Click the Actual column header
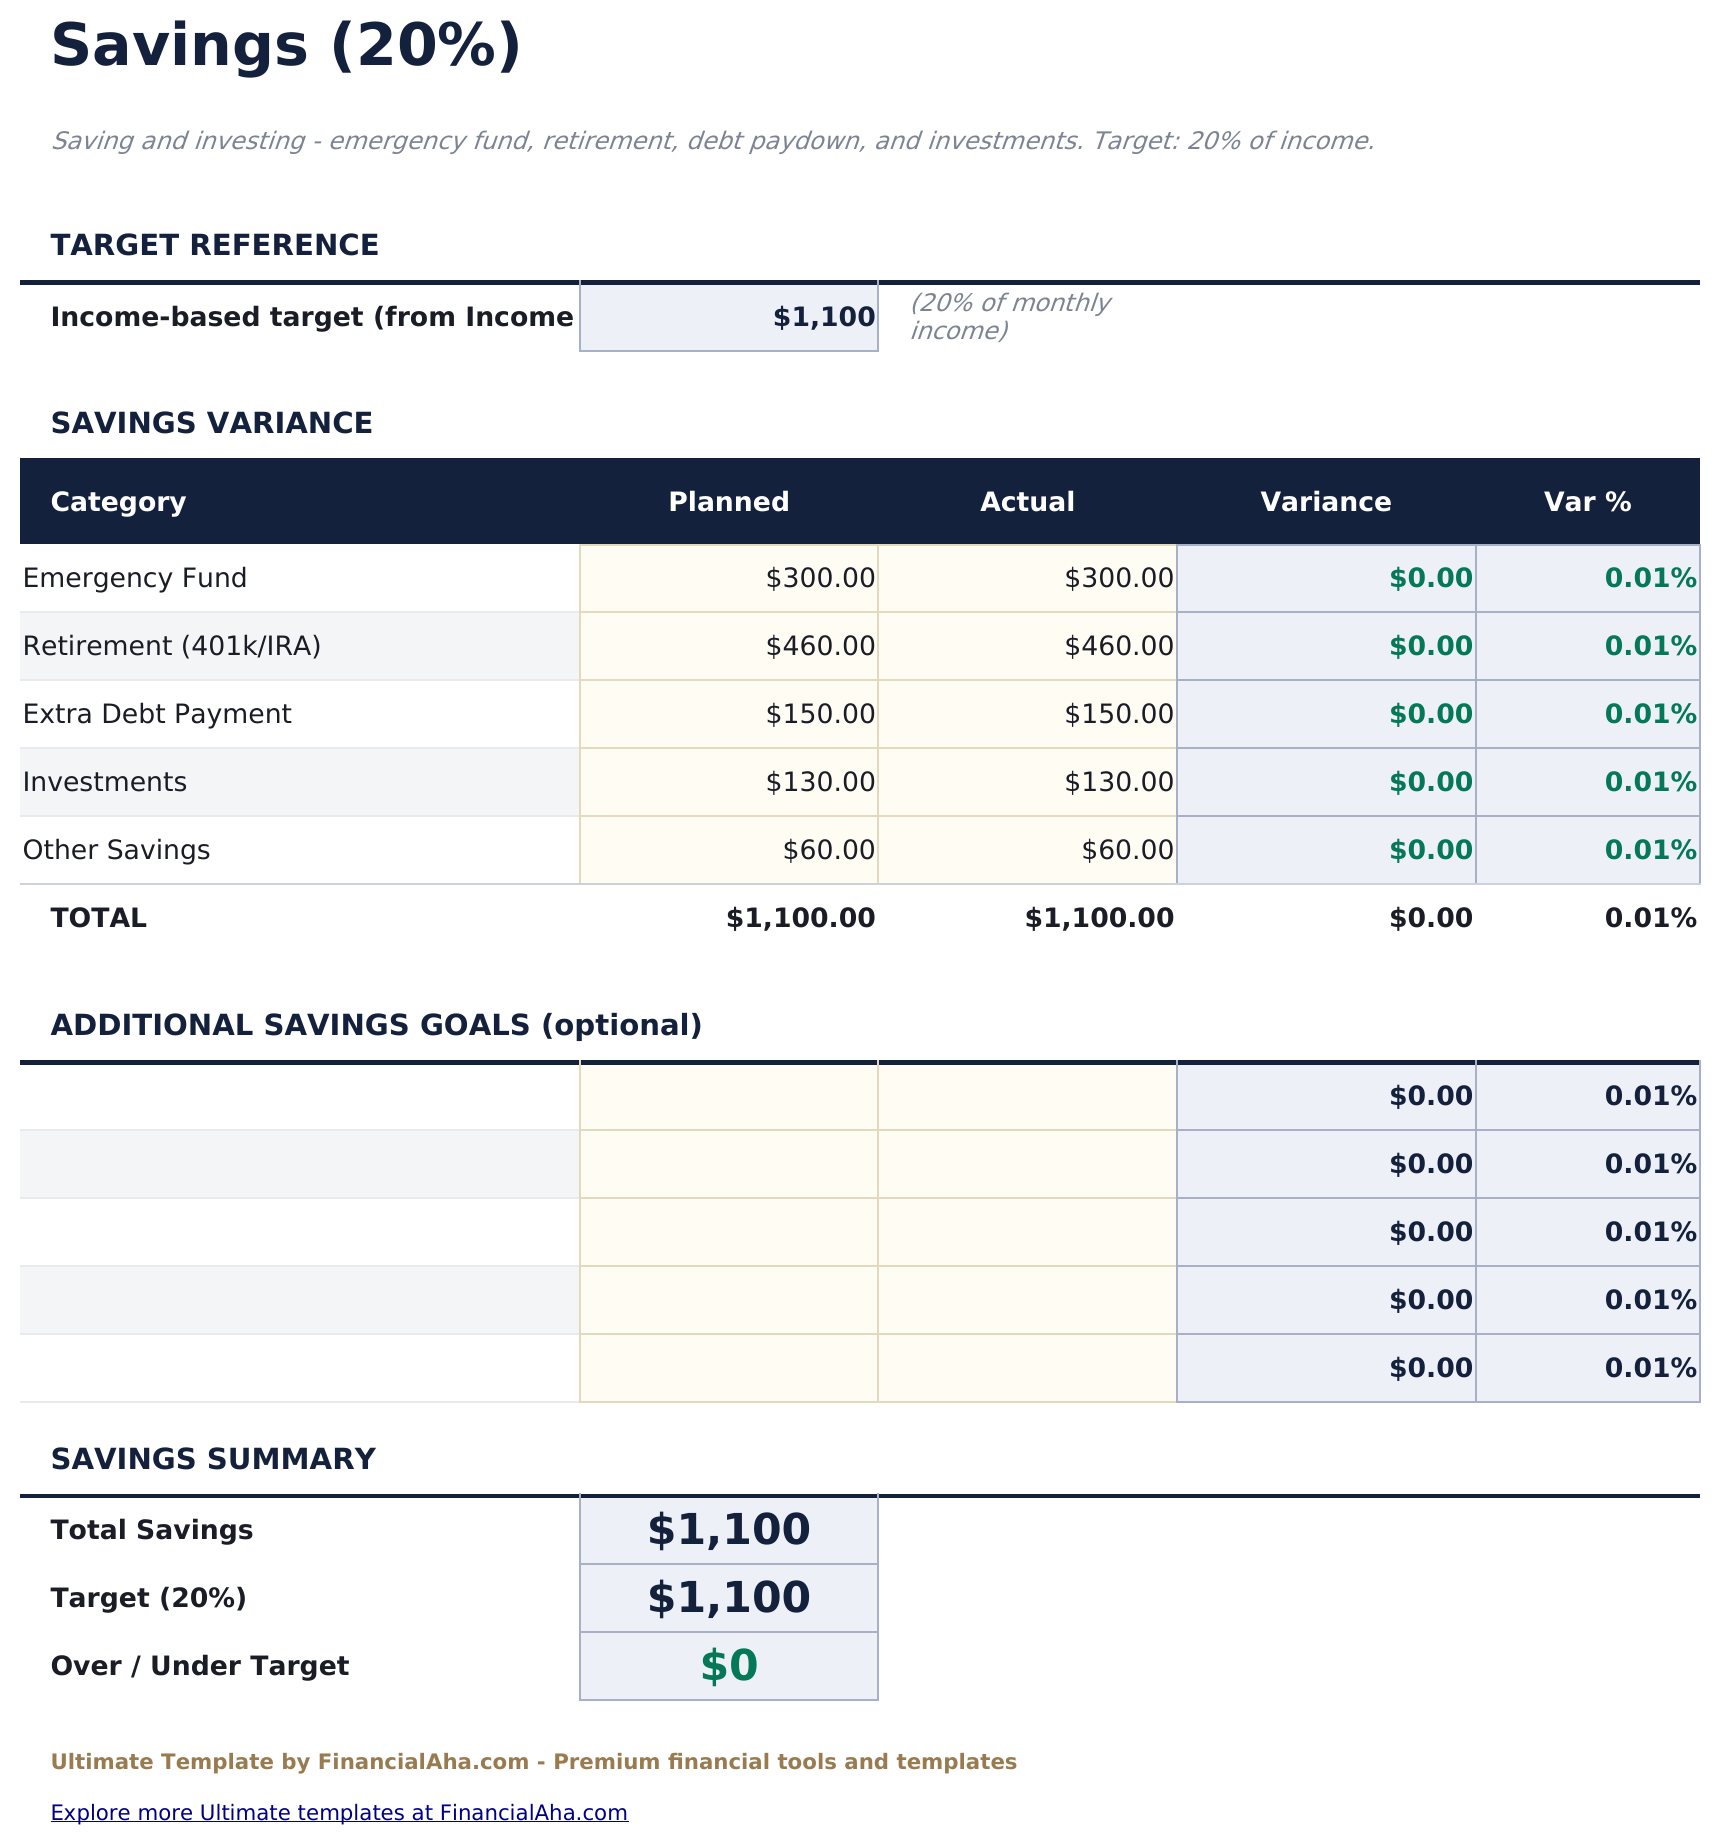Image resolution: width=1721 pixels, height=1845 pixels. (x=1026, y=501)
